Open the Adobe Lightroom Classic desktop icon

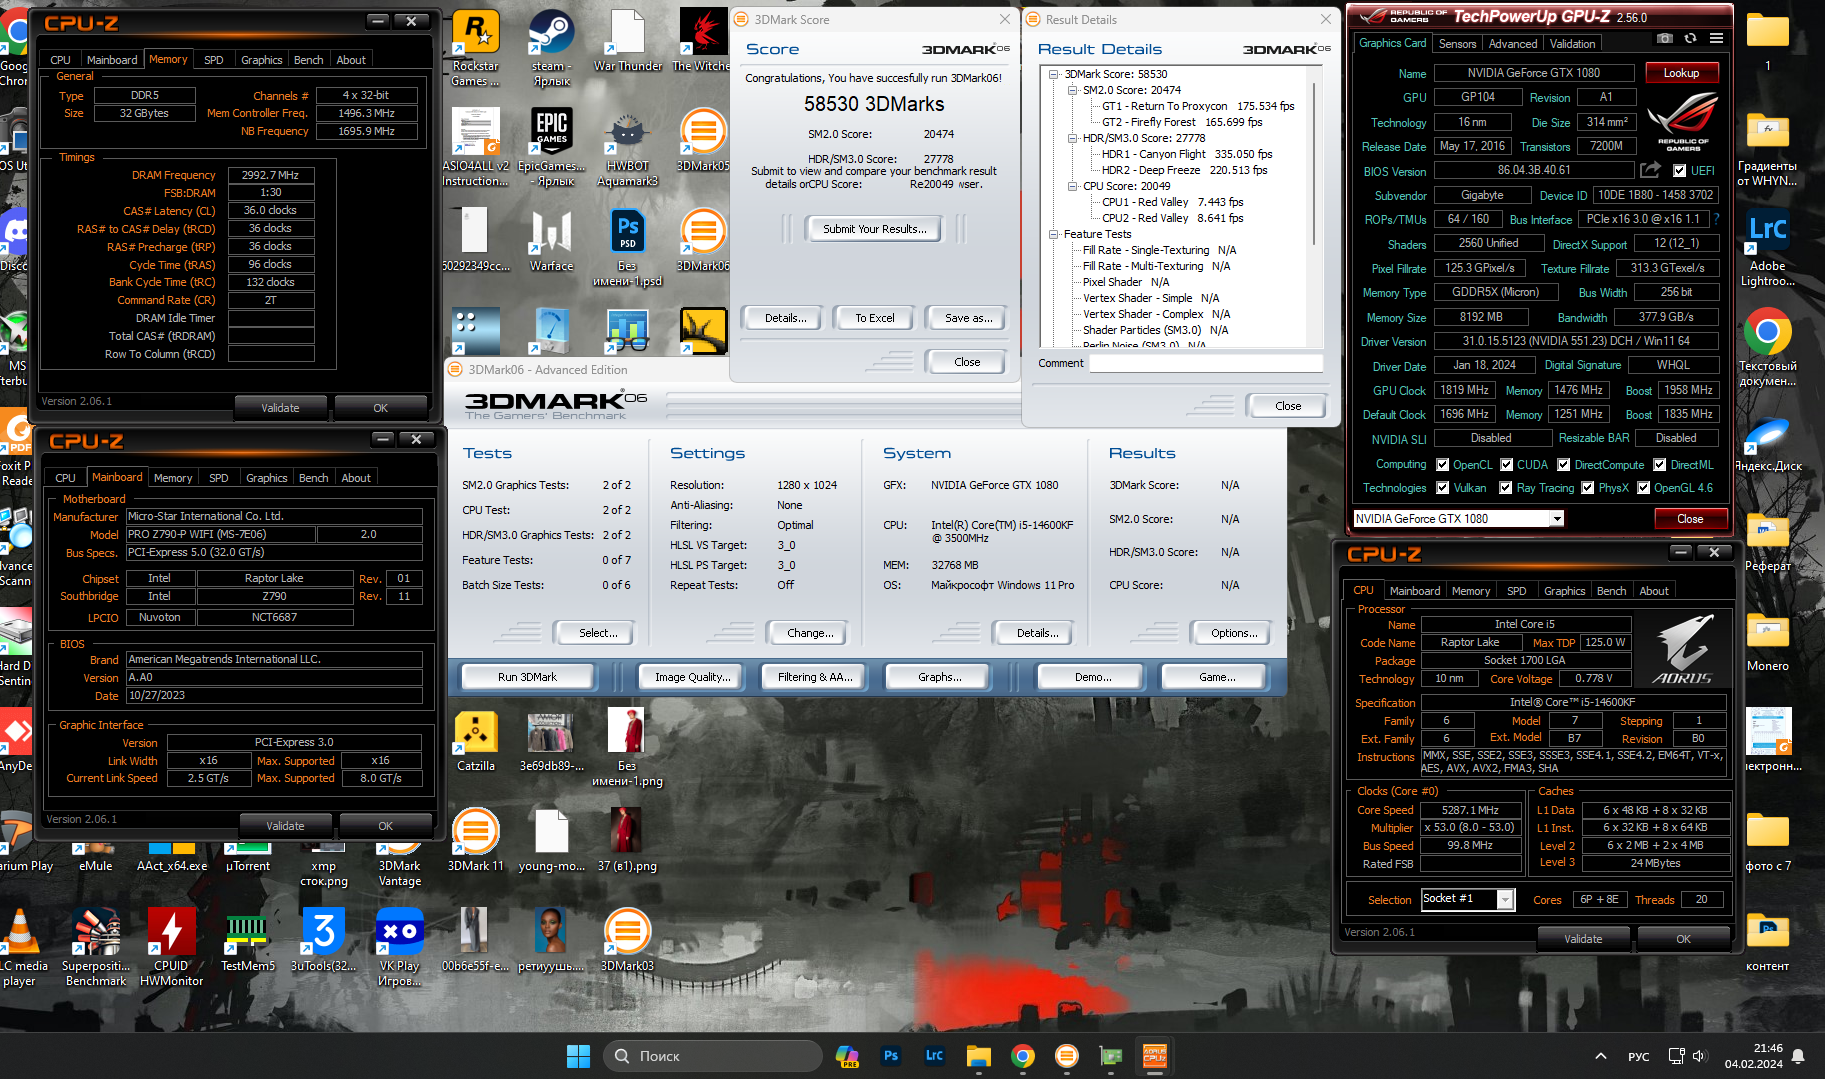1768,247
